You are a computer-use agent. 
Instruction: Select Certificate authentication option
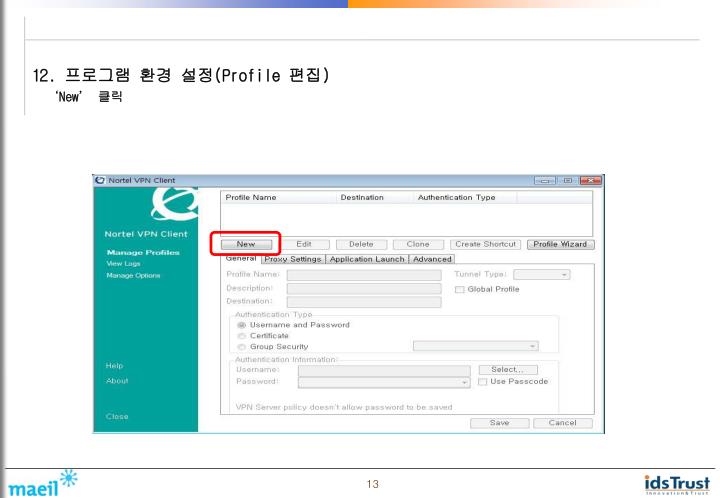242,336
